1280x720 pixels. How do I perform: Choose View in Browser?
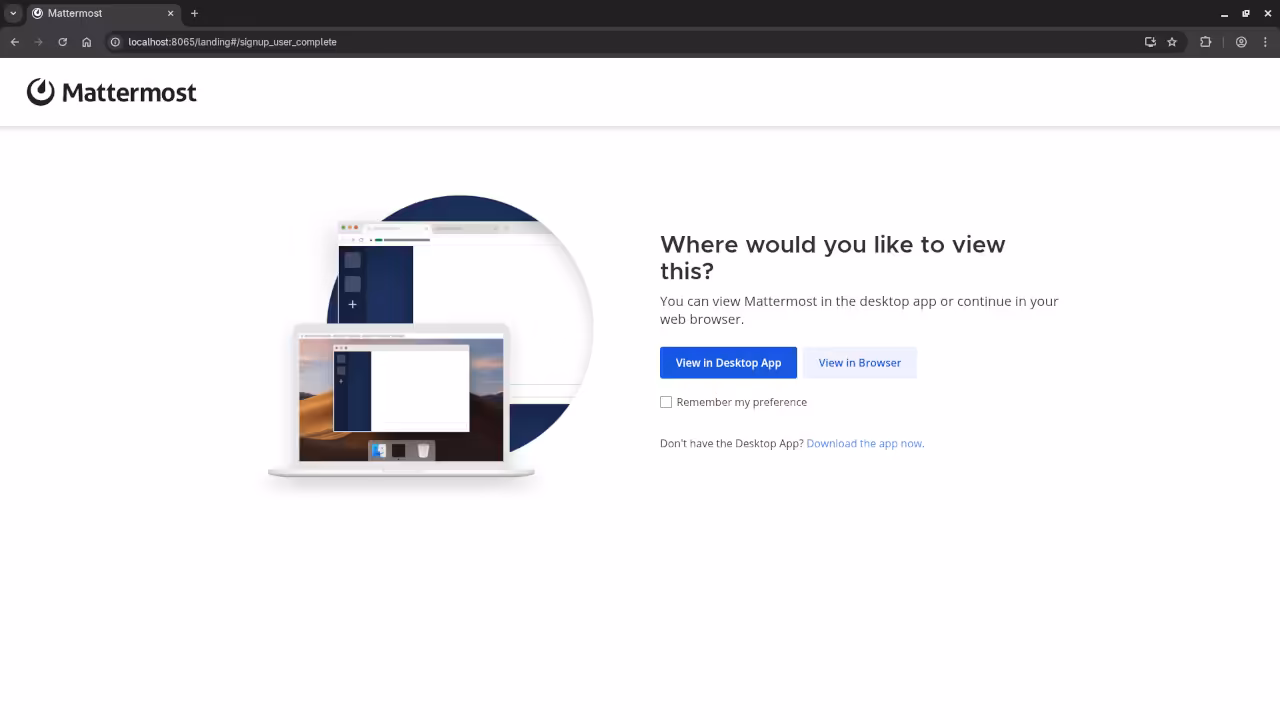(859, 362)
